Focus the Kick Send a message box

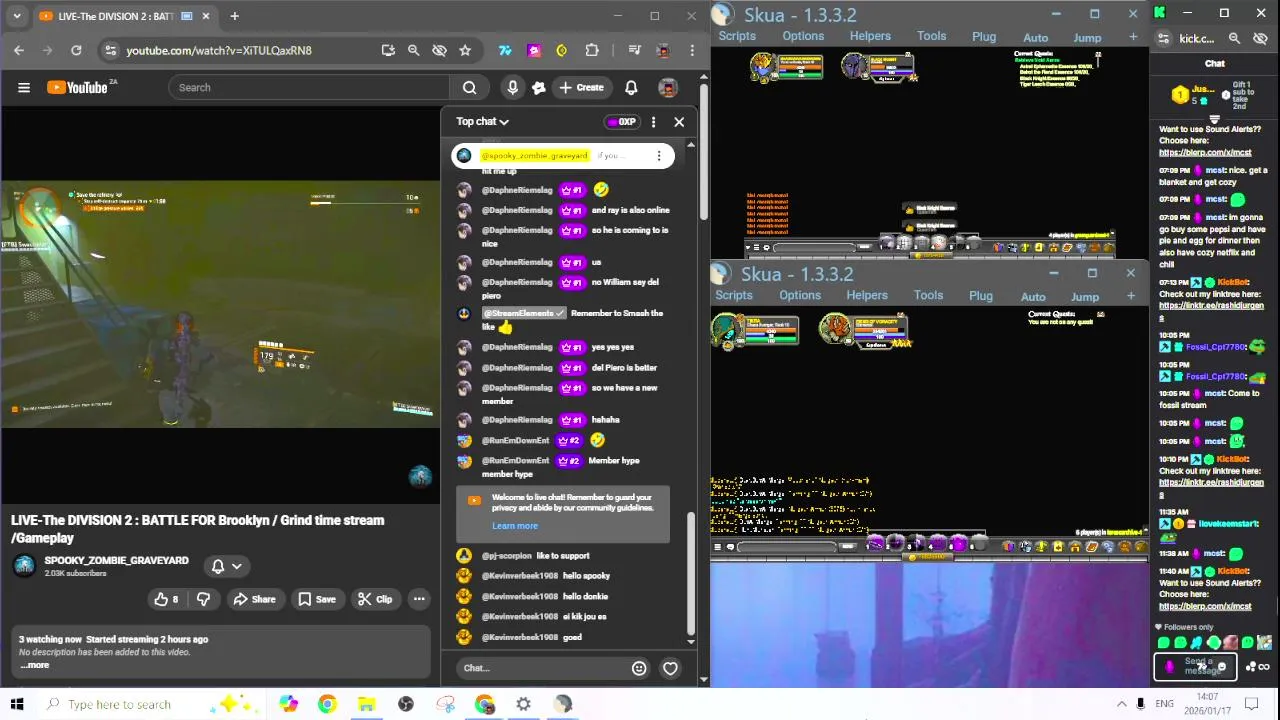pos(1195,667)
